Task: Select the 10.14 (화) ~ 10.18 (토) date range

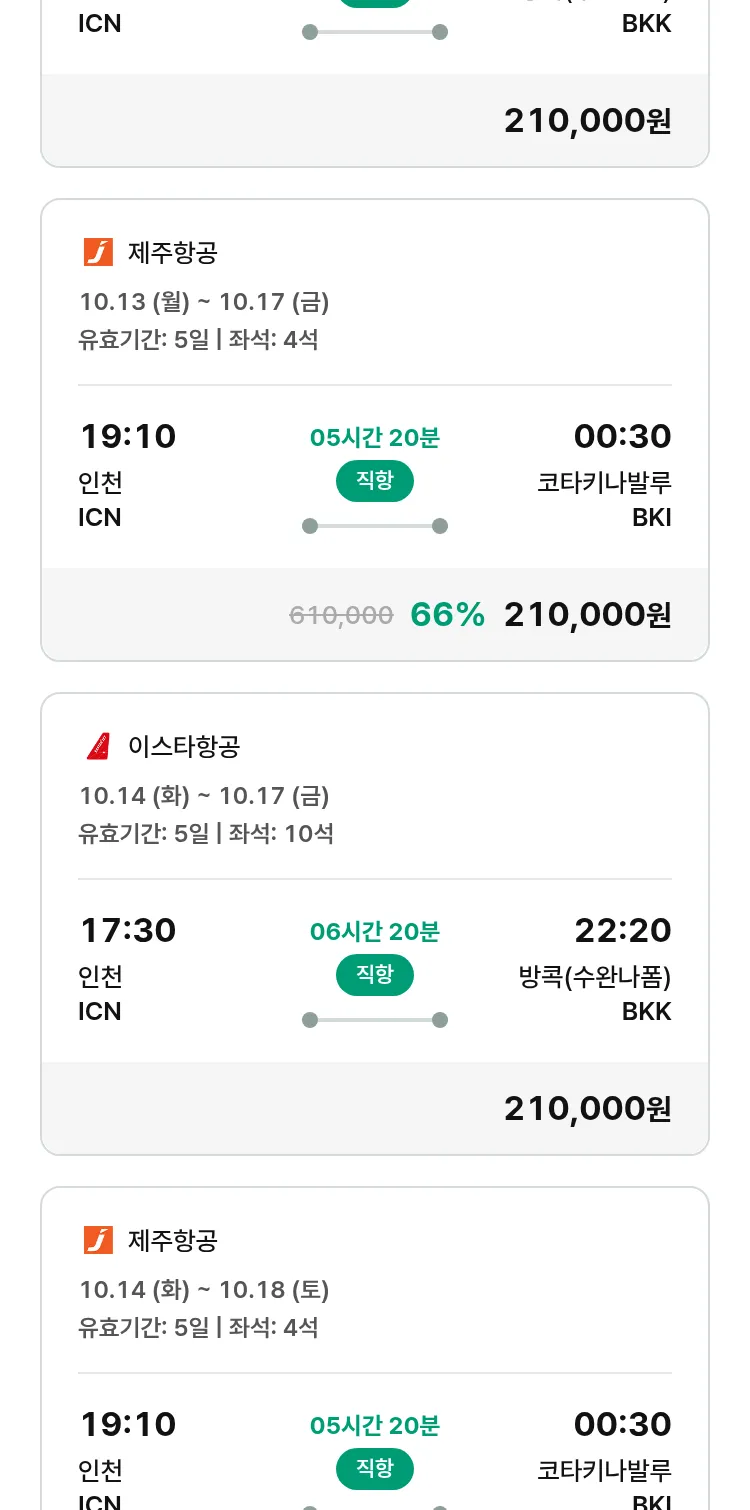Action: click(x=204, y=1290)
